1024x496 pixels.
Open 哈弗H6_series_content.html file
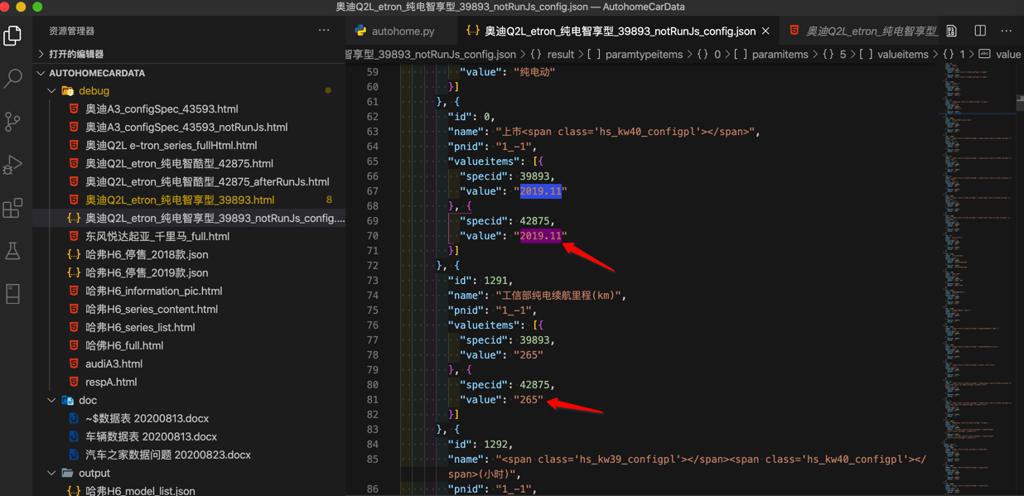click(152, 309)
